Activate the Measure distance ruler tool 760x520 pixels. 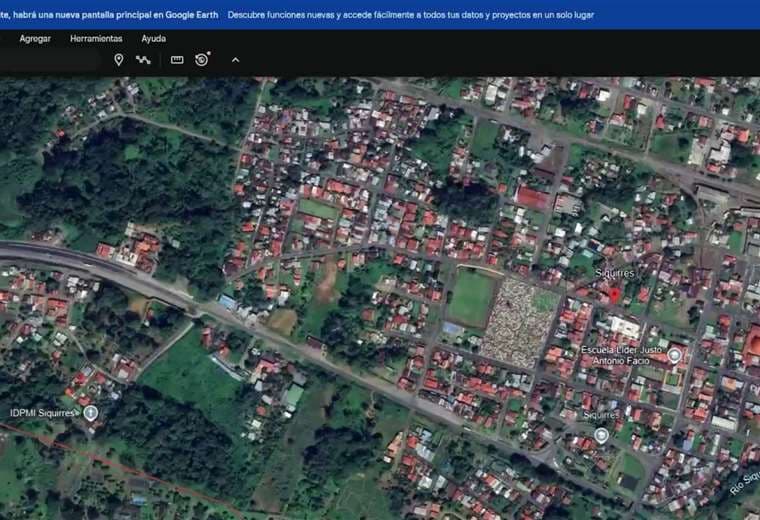[177, 60]
